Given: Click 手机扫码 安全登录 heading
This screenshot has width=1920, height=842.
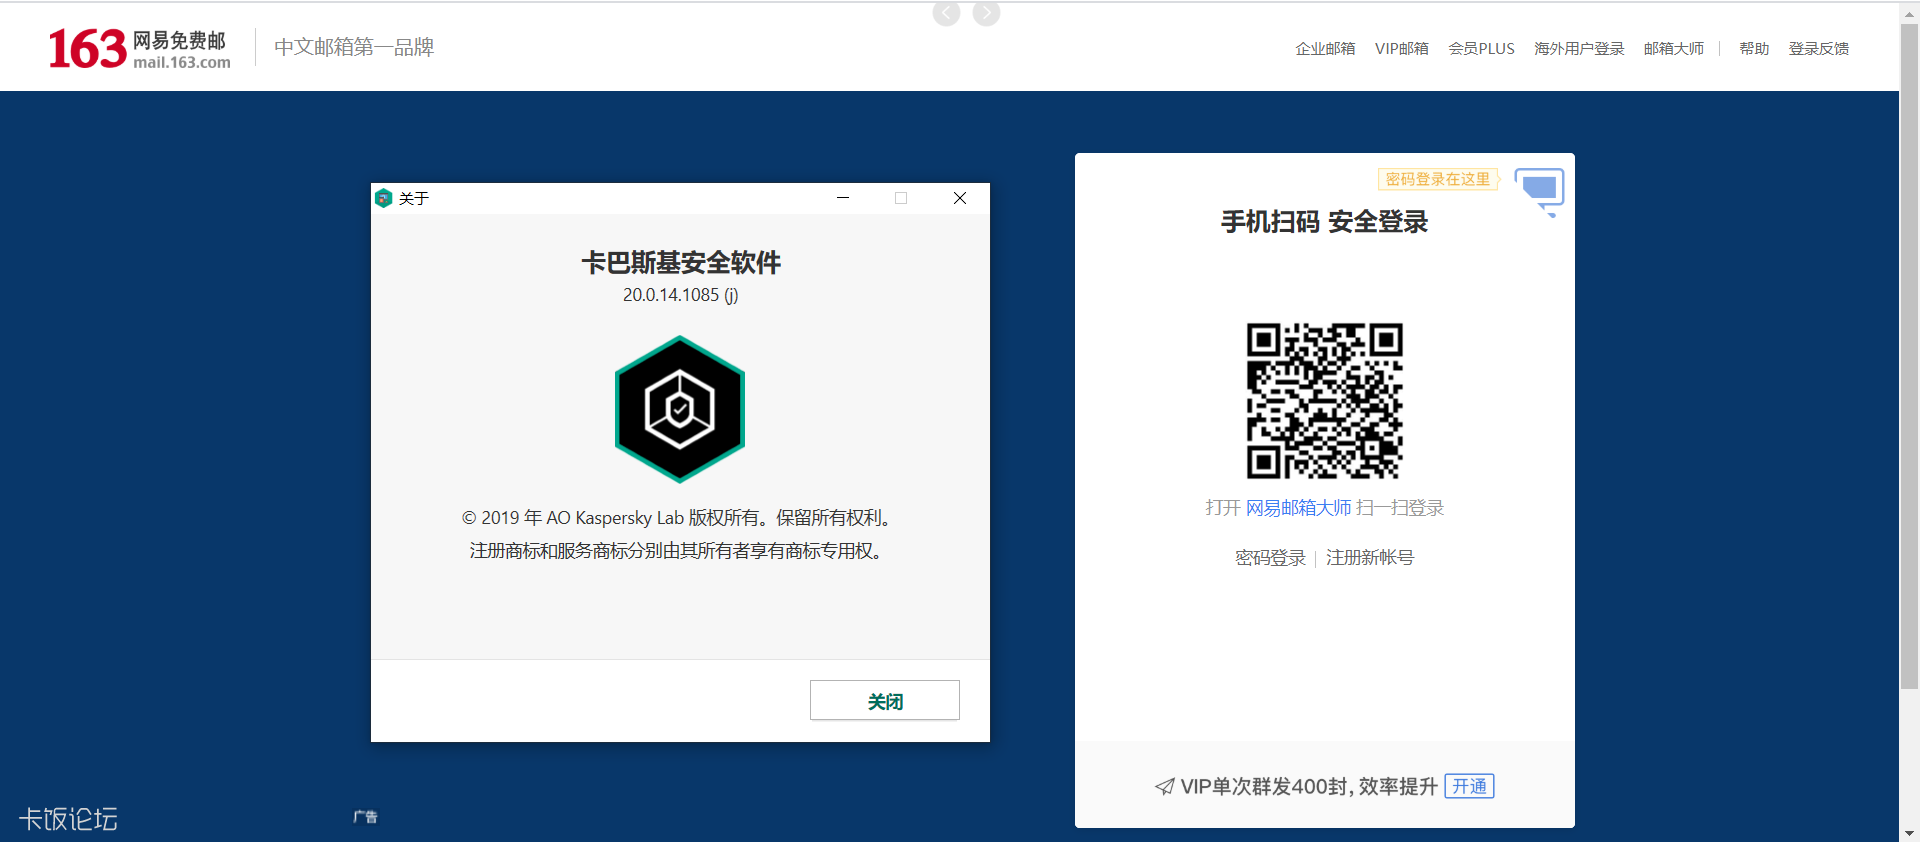Looking at the screenshot, I should [x=1325, y=222].
